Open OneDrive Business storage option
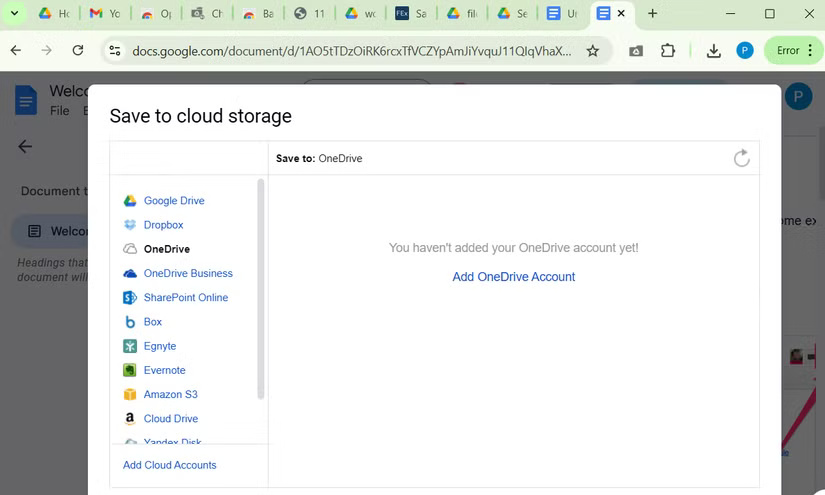Viewport: 825px width, 495px height. (x=188, y=273)
